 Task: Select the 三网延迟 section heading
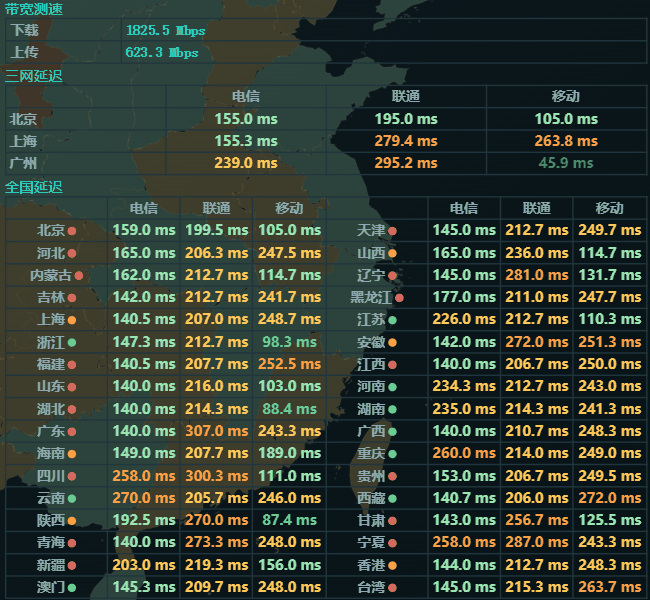click(x=34, y=76)
